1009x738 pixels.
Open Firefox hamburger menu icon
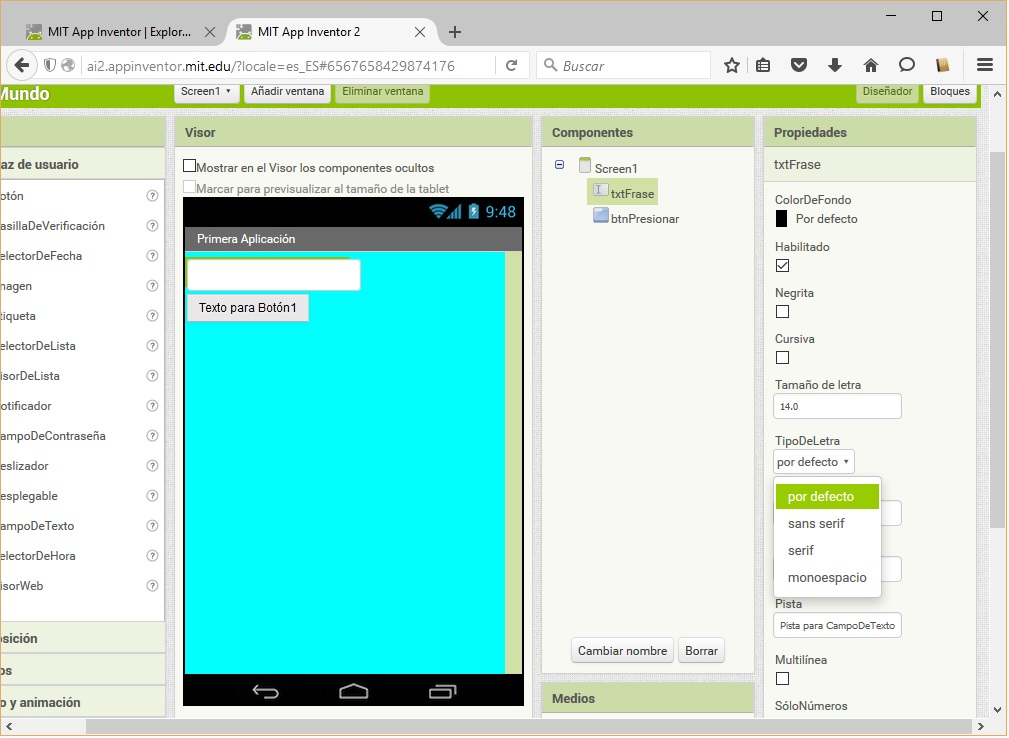pos(984,65)
